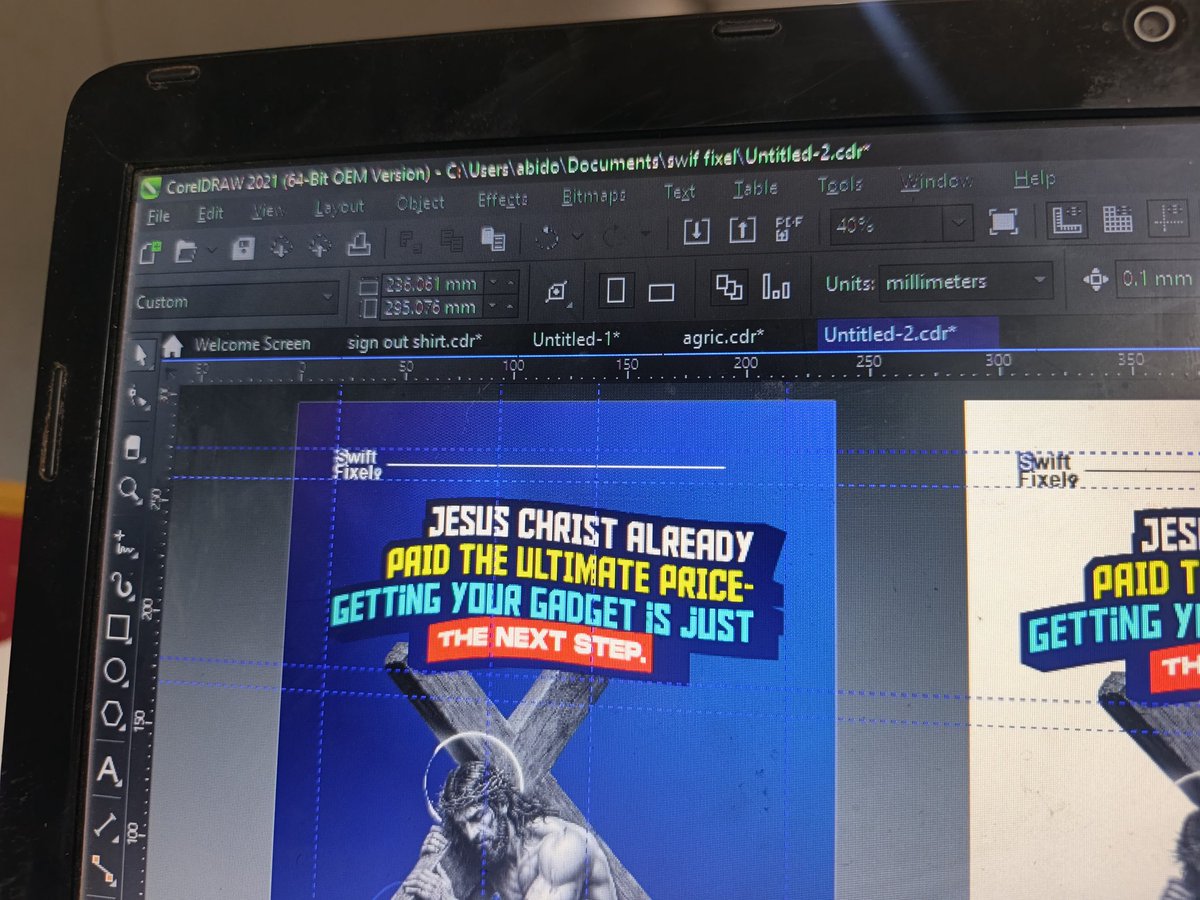
Task: Undo the last action
Action: click(547, 237)
